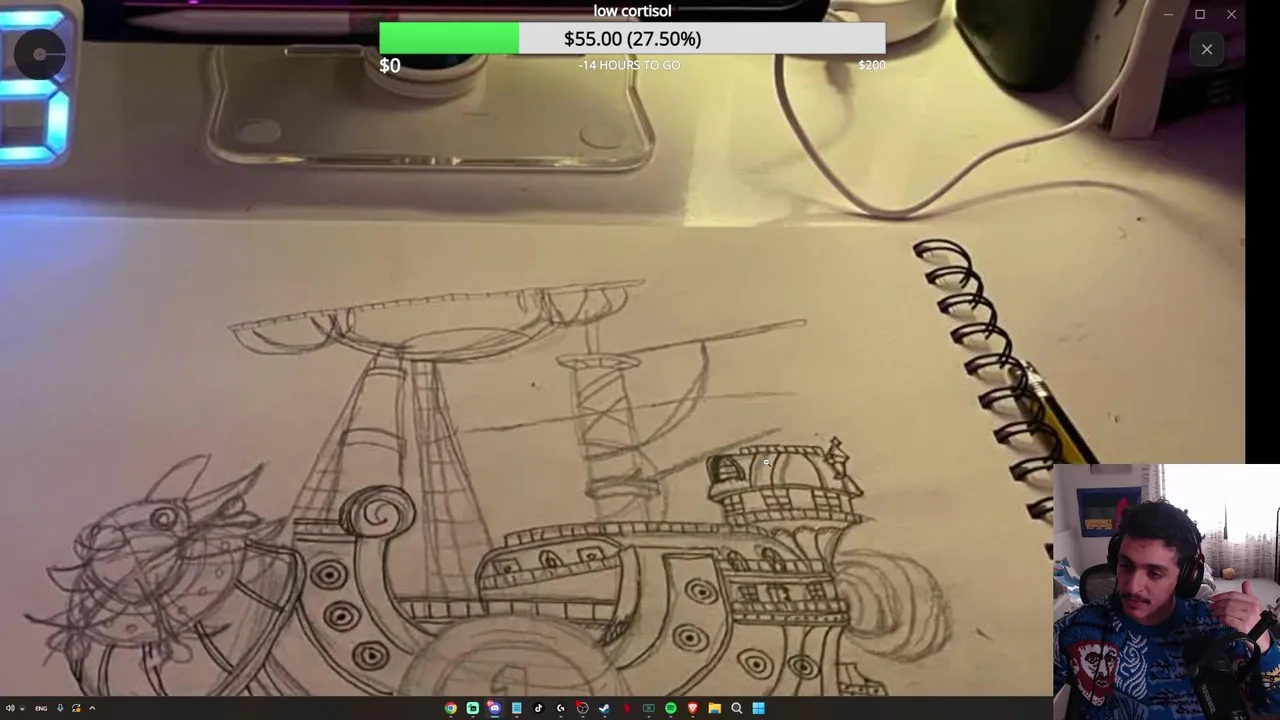This screenshot has width=1280, height=720.
Task: Click the '-14 HOURS TO GO' label
Action: tap(629, 65)
